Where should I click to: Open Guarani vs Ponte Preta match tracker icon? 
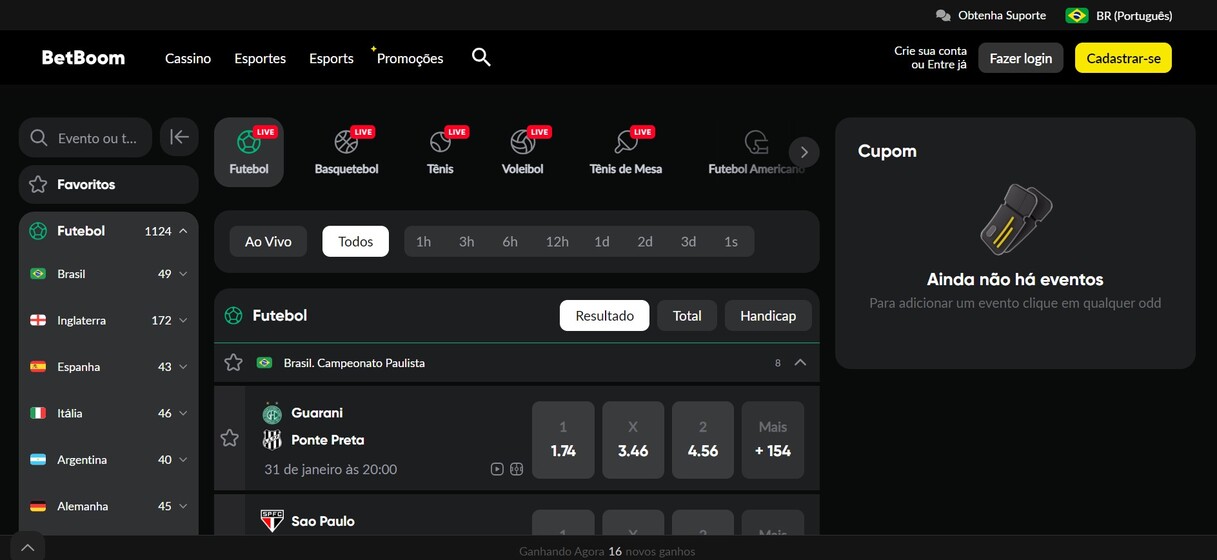click(x=516, y=469)
